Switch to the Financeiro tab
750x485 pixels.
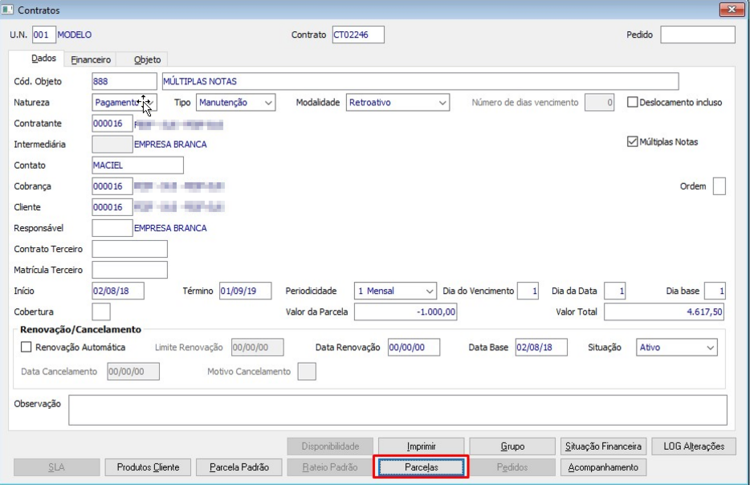coord(91,60)
